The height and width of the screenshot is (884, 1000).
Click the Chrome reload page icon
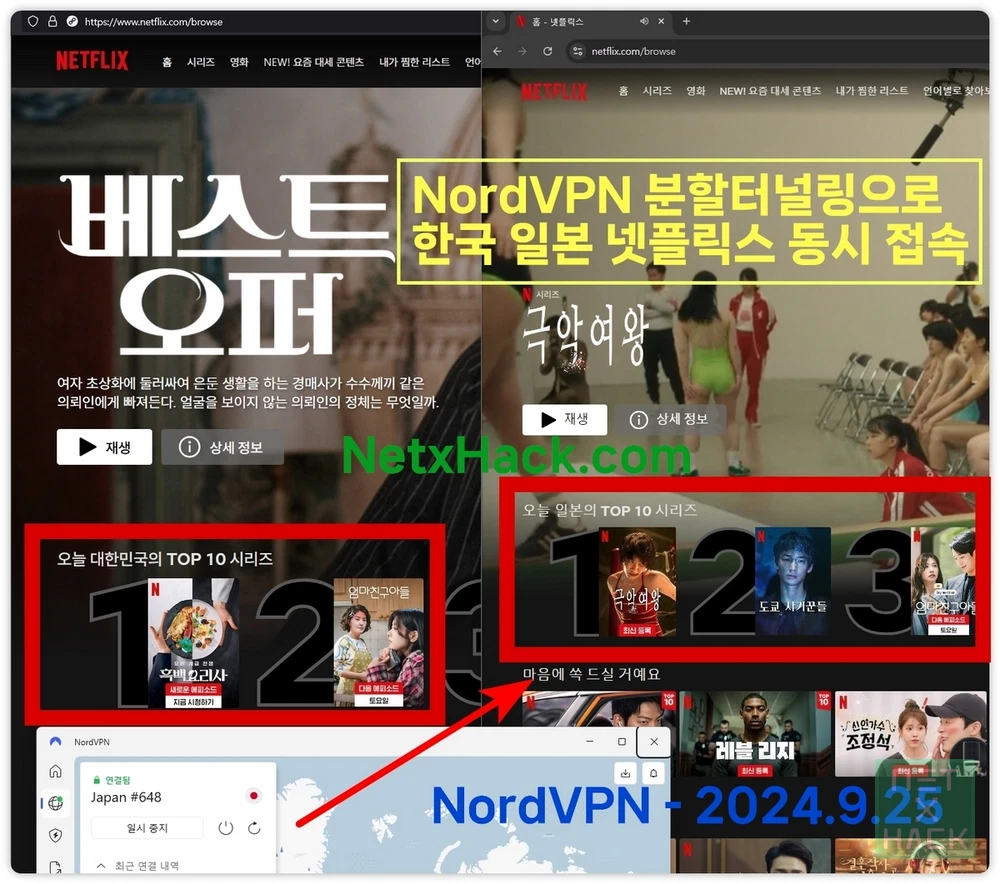547,51
